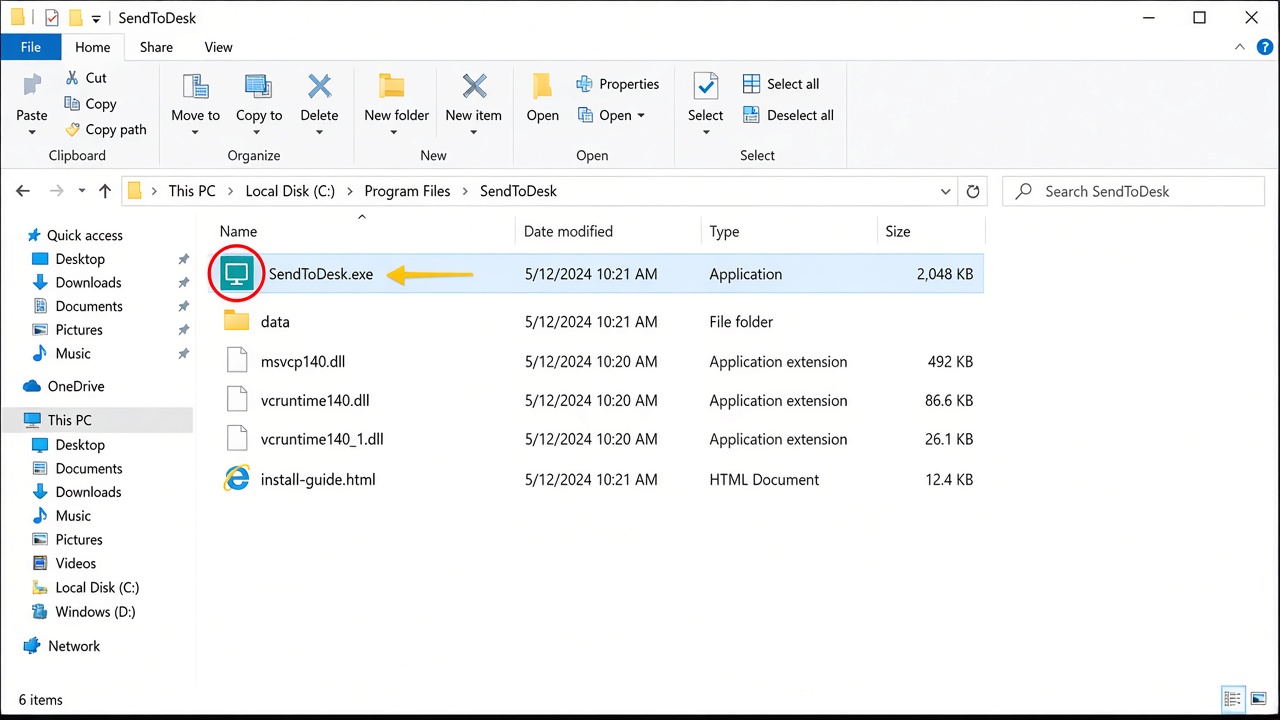Select the vcruntime140_1.dll file name
The image size is (1280, 720).
322,439
